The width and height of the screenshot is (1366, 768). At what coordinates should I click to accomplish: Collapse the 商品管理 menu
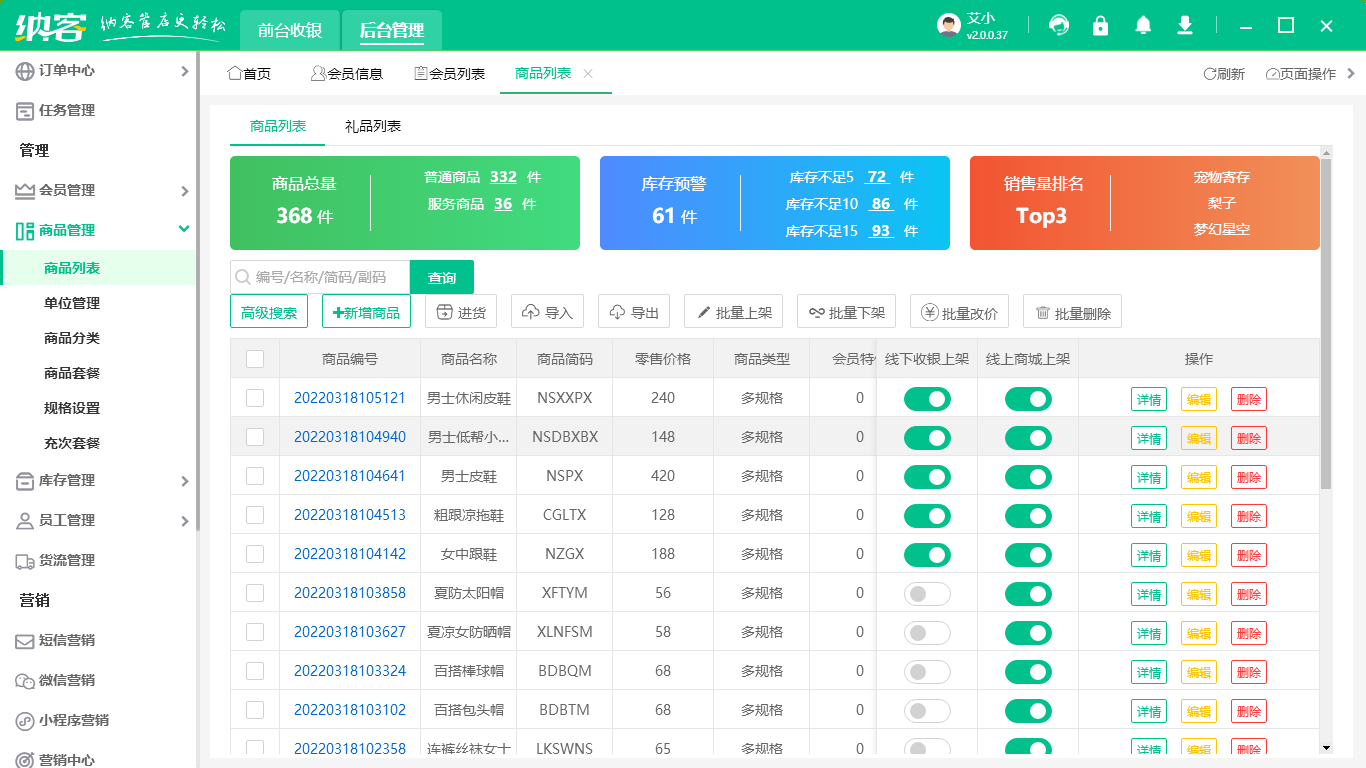pyautogui.click(x=184, y=230)
